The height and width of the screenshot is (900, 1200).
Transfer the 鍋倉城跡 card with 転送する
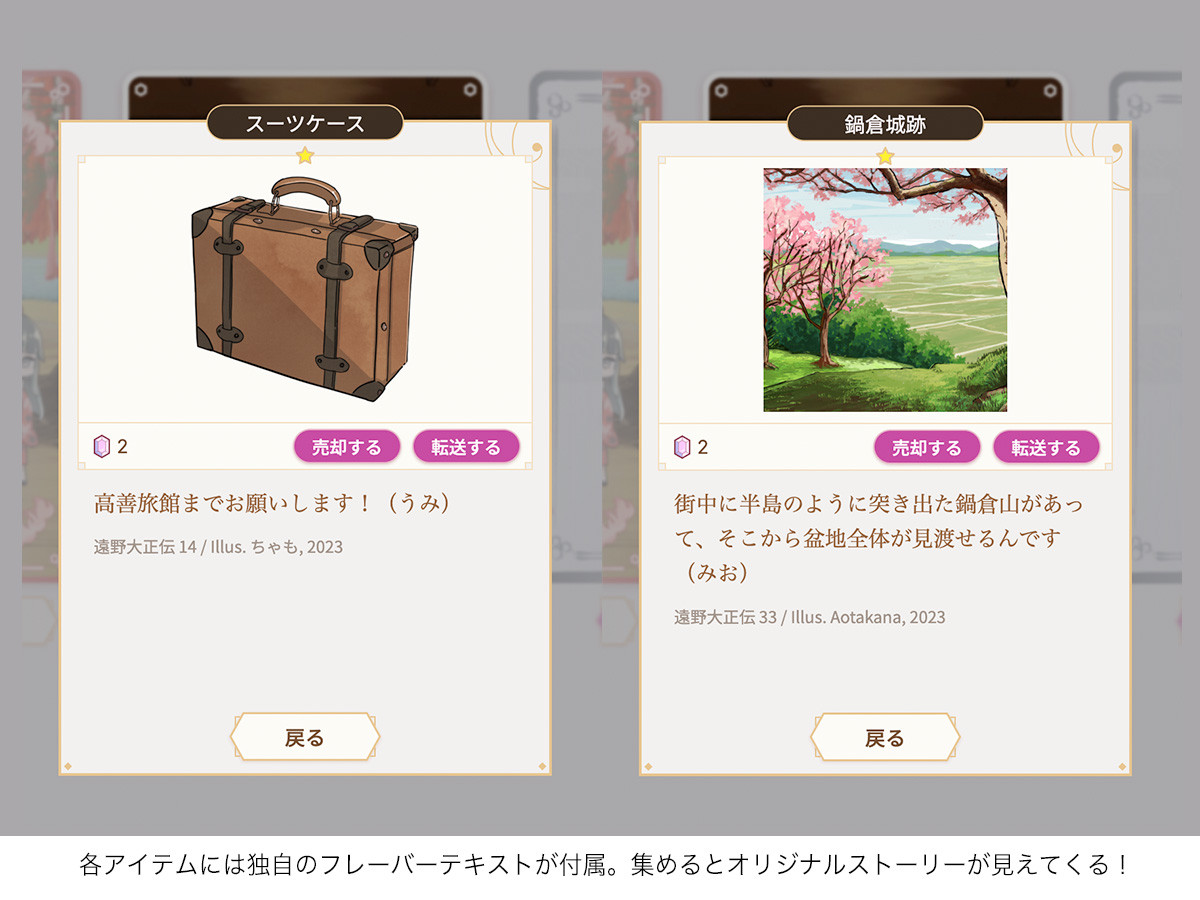1046,447
